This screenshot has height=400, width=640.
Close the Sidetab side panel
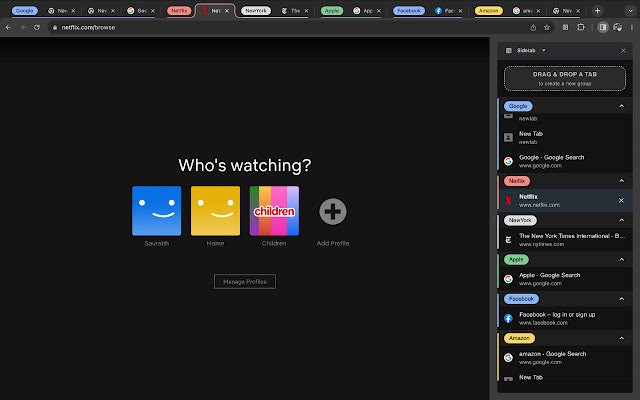[623, 51]
